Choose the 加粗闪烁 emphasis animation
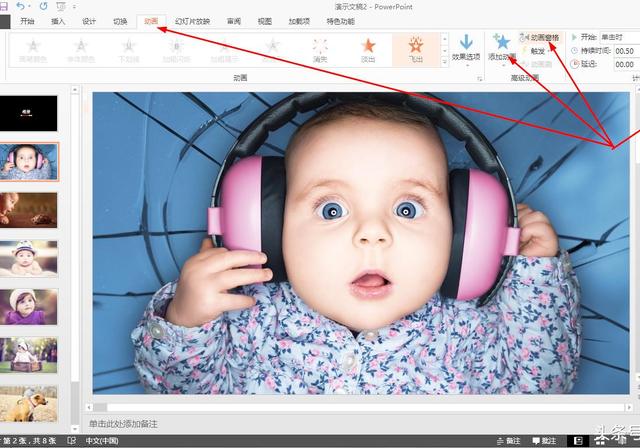The height and width of the screenshot is (448, 640). tap(176, 51)
